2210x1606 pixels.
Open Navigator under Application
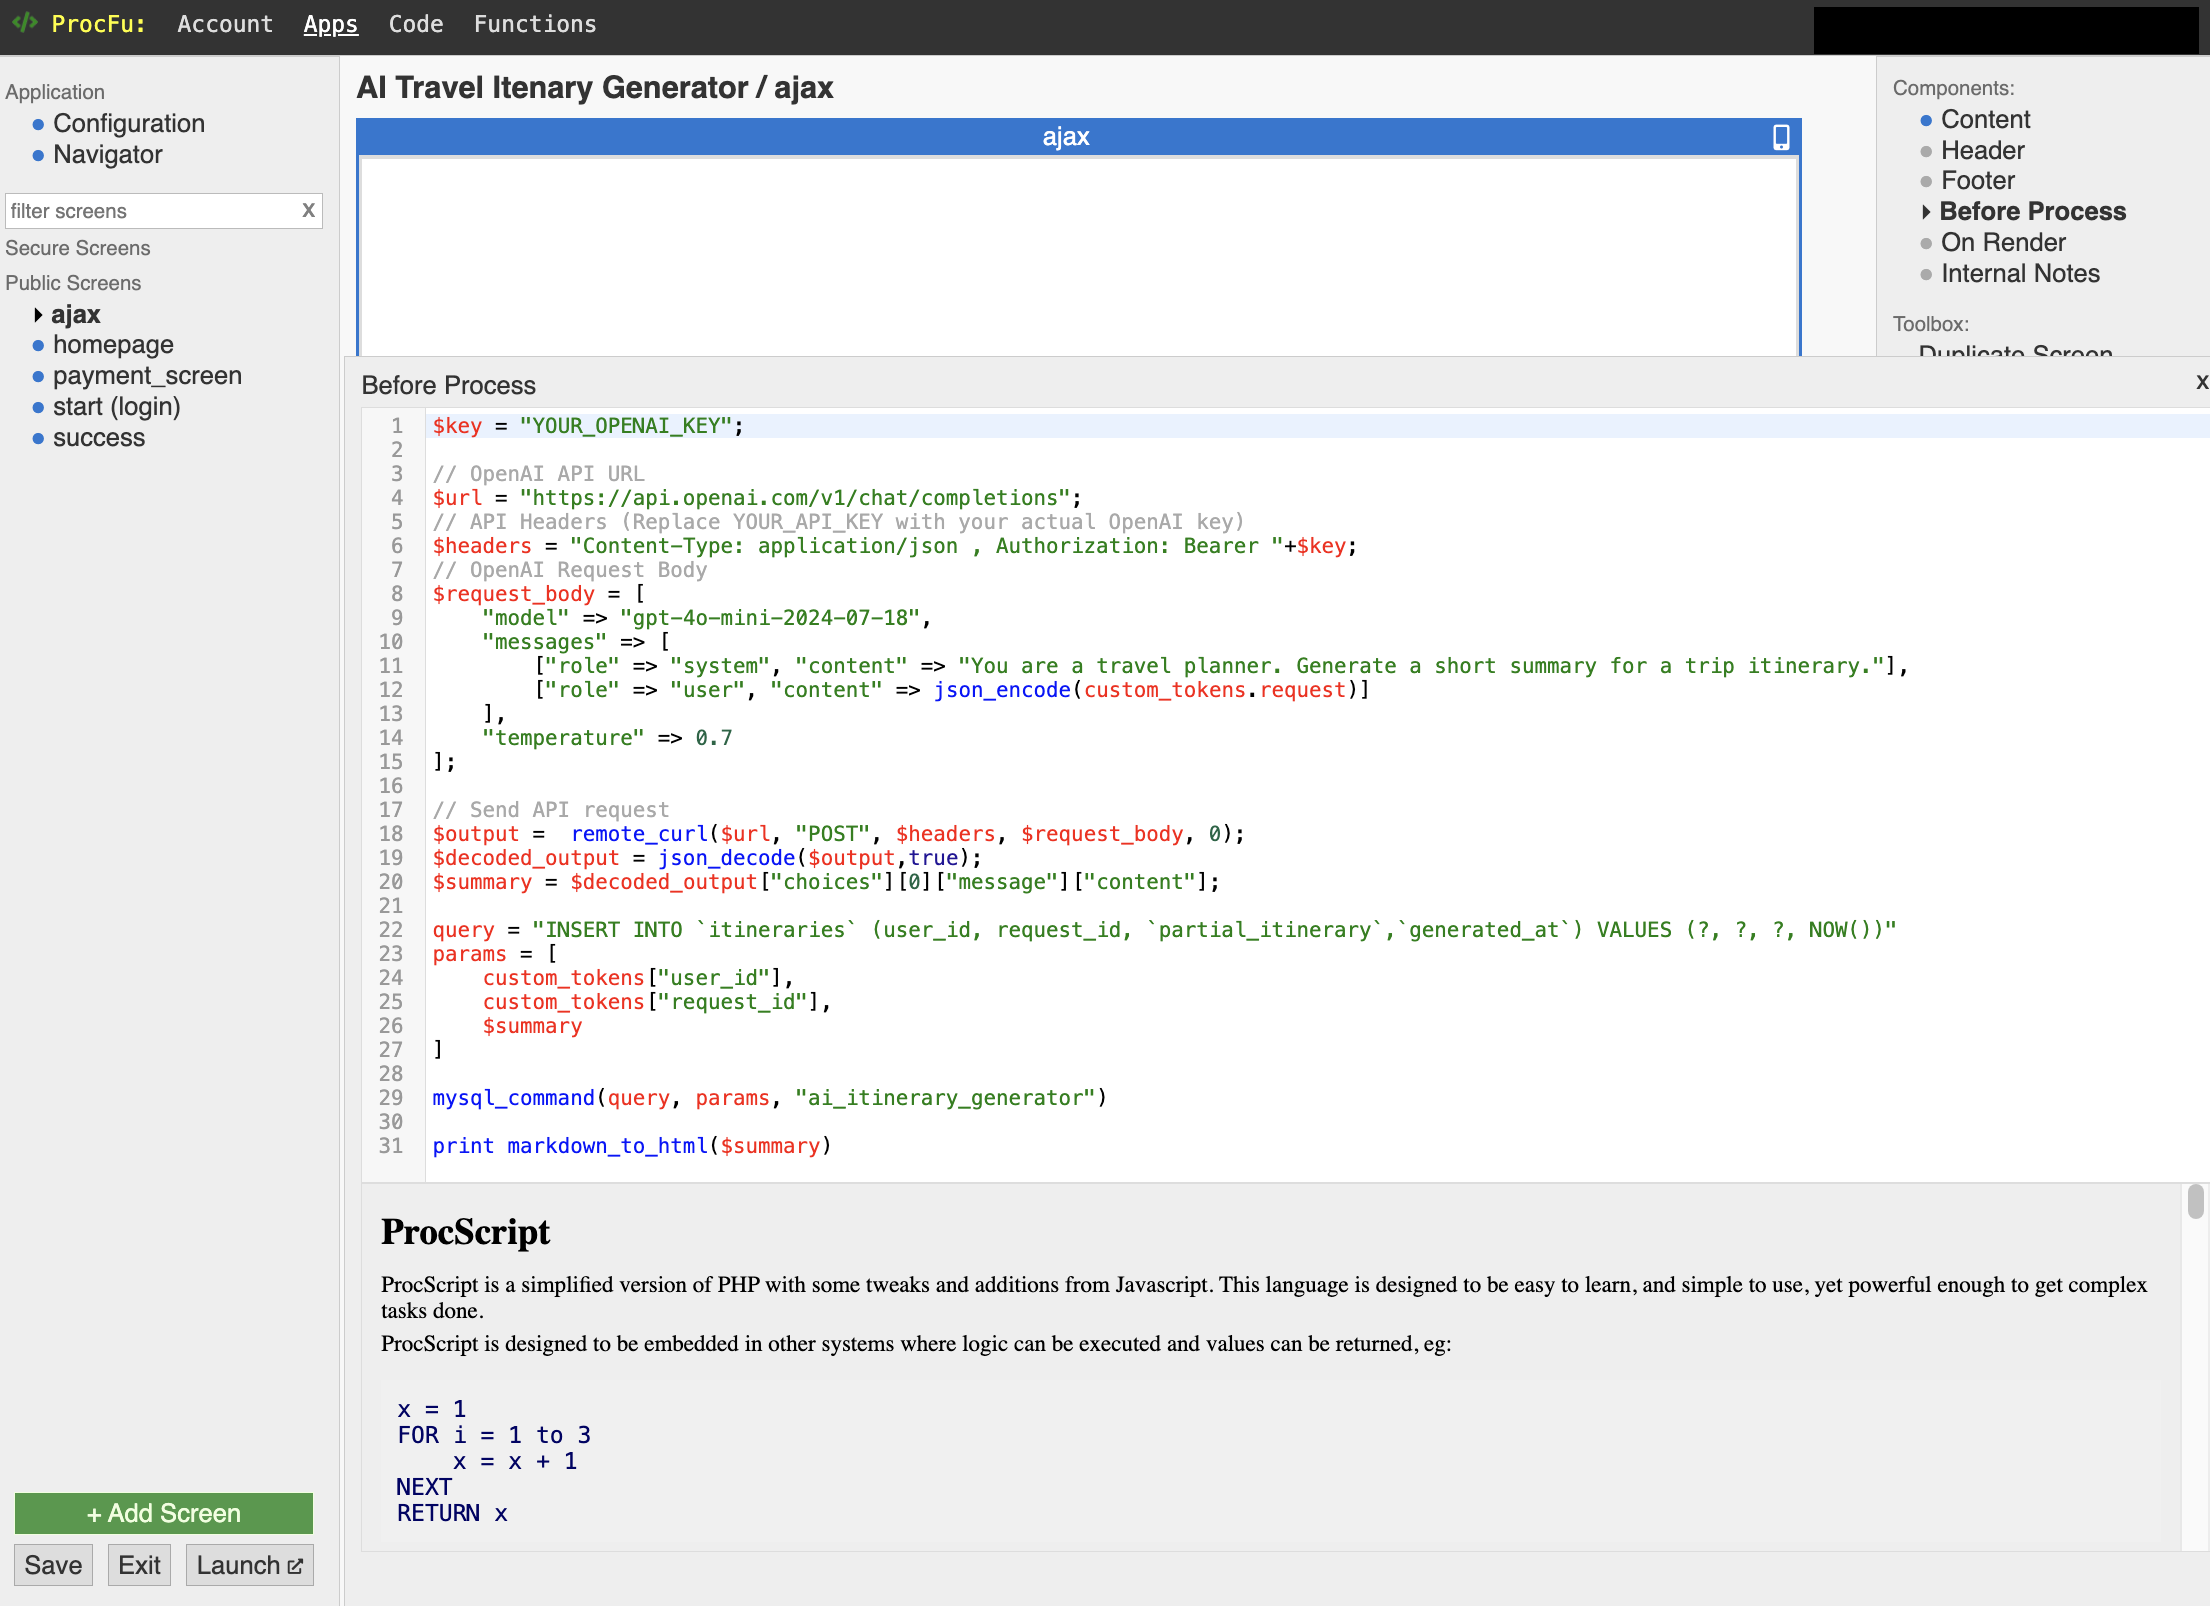[x=108, y=154]
